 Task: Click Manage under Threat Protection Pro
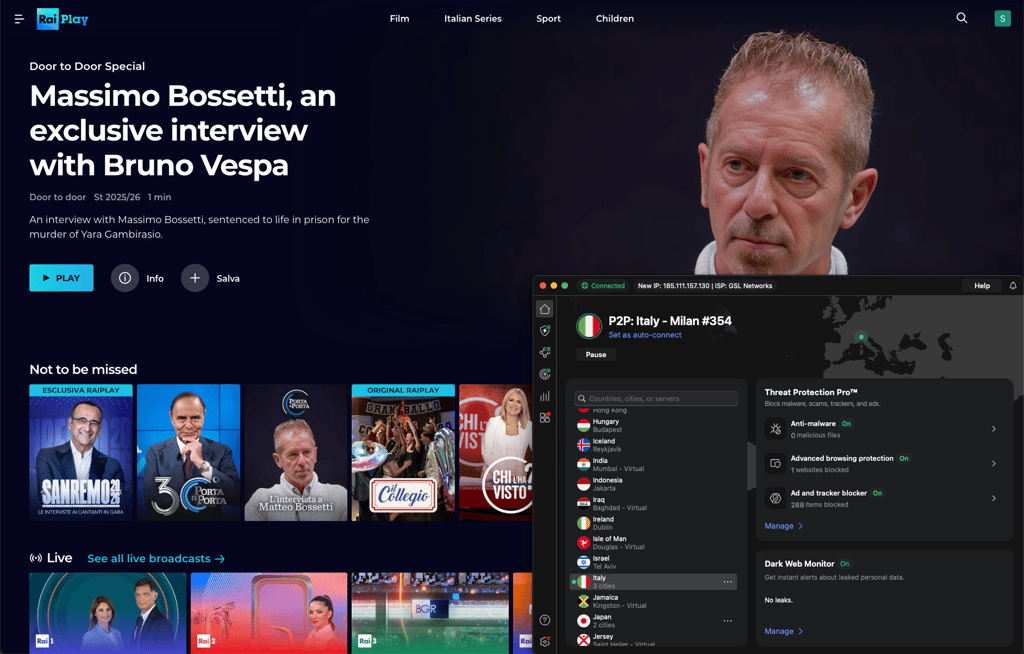[x=784, y=526]
